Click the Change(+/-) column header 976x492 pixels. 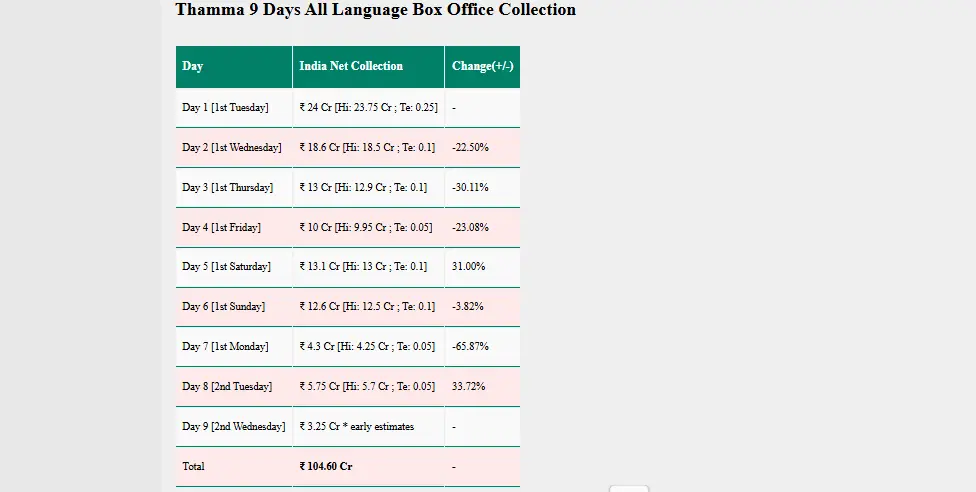pos(482,66)
